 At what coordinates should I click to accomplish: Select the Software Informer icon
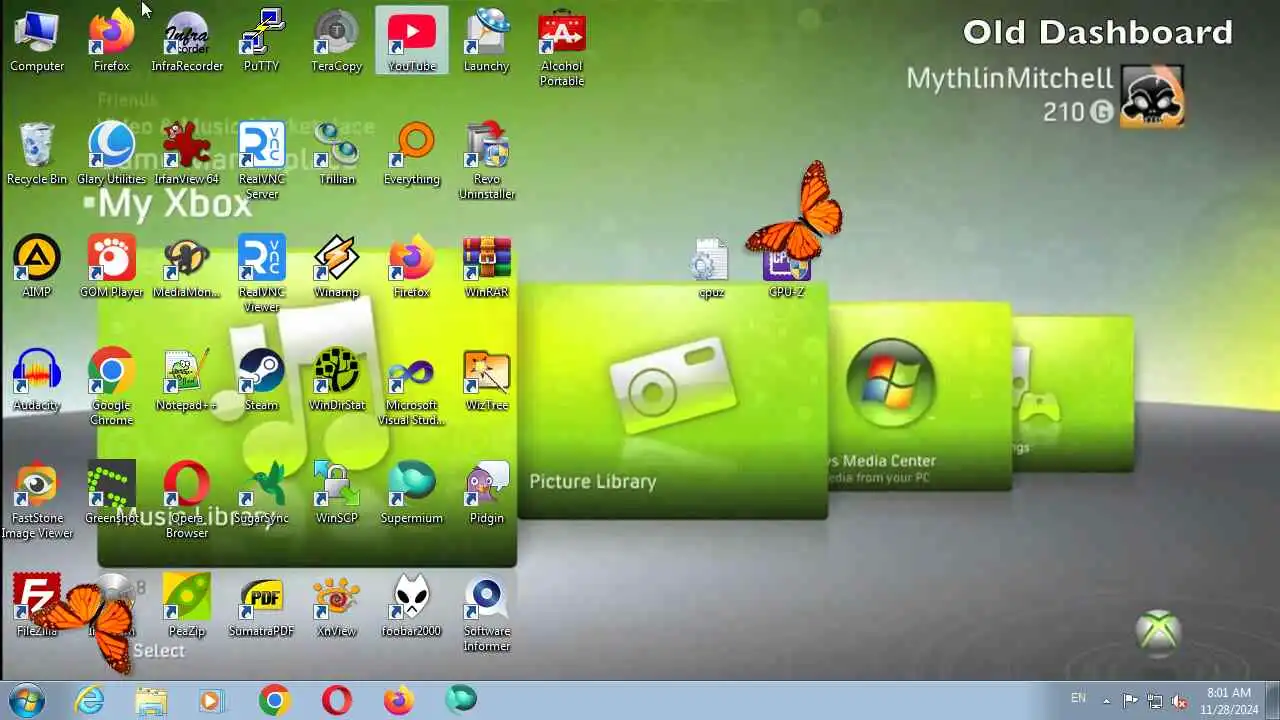click(x=487, y=614)
